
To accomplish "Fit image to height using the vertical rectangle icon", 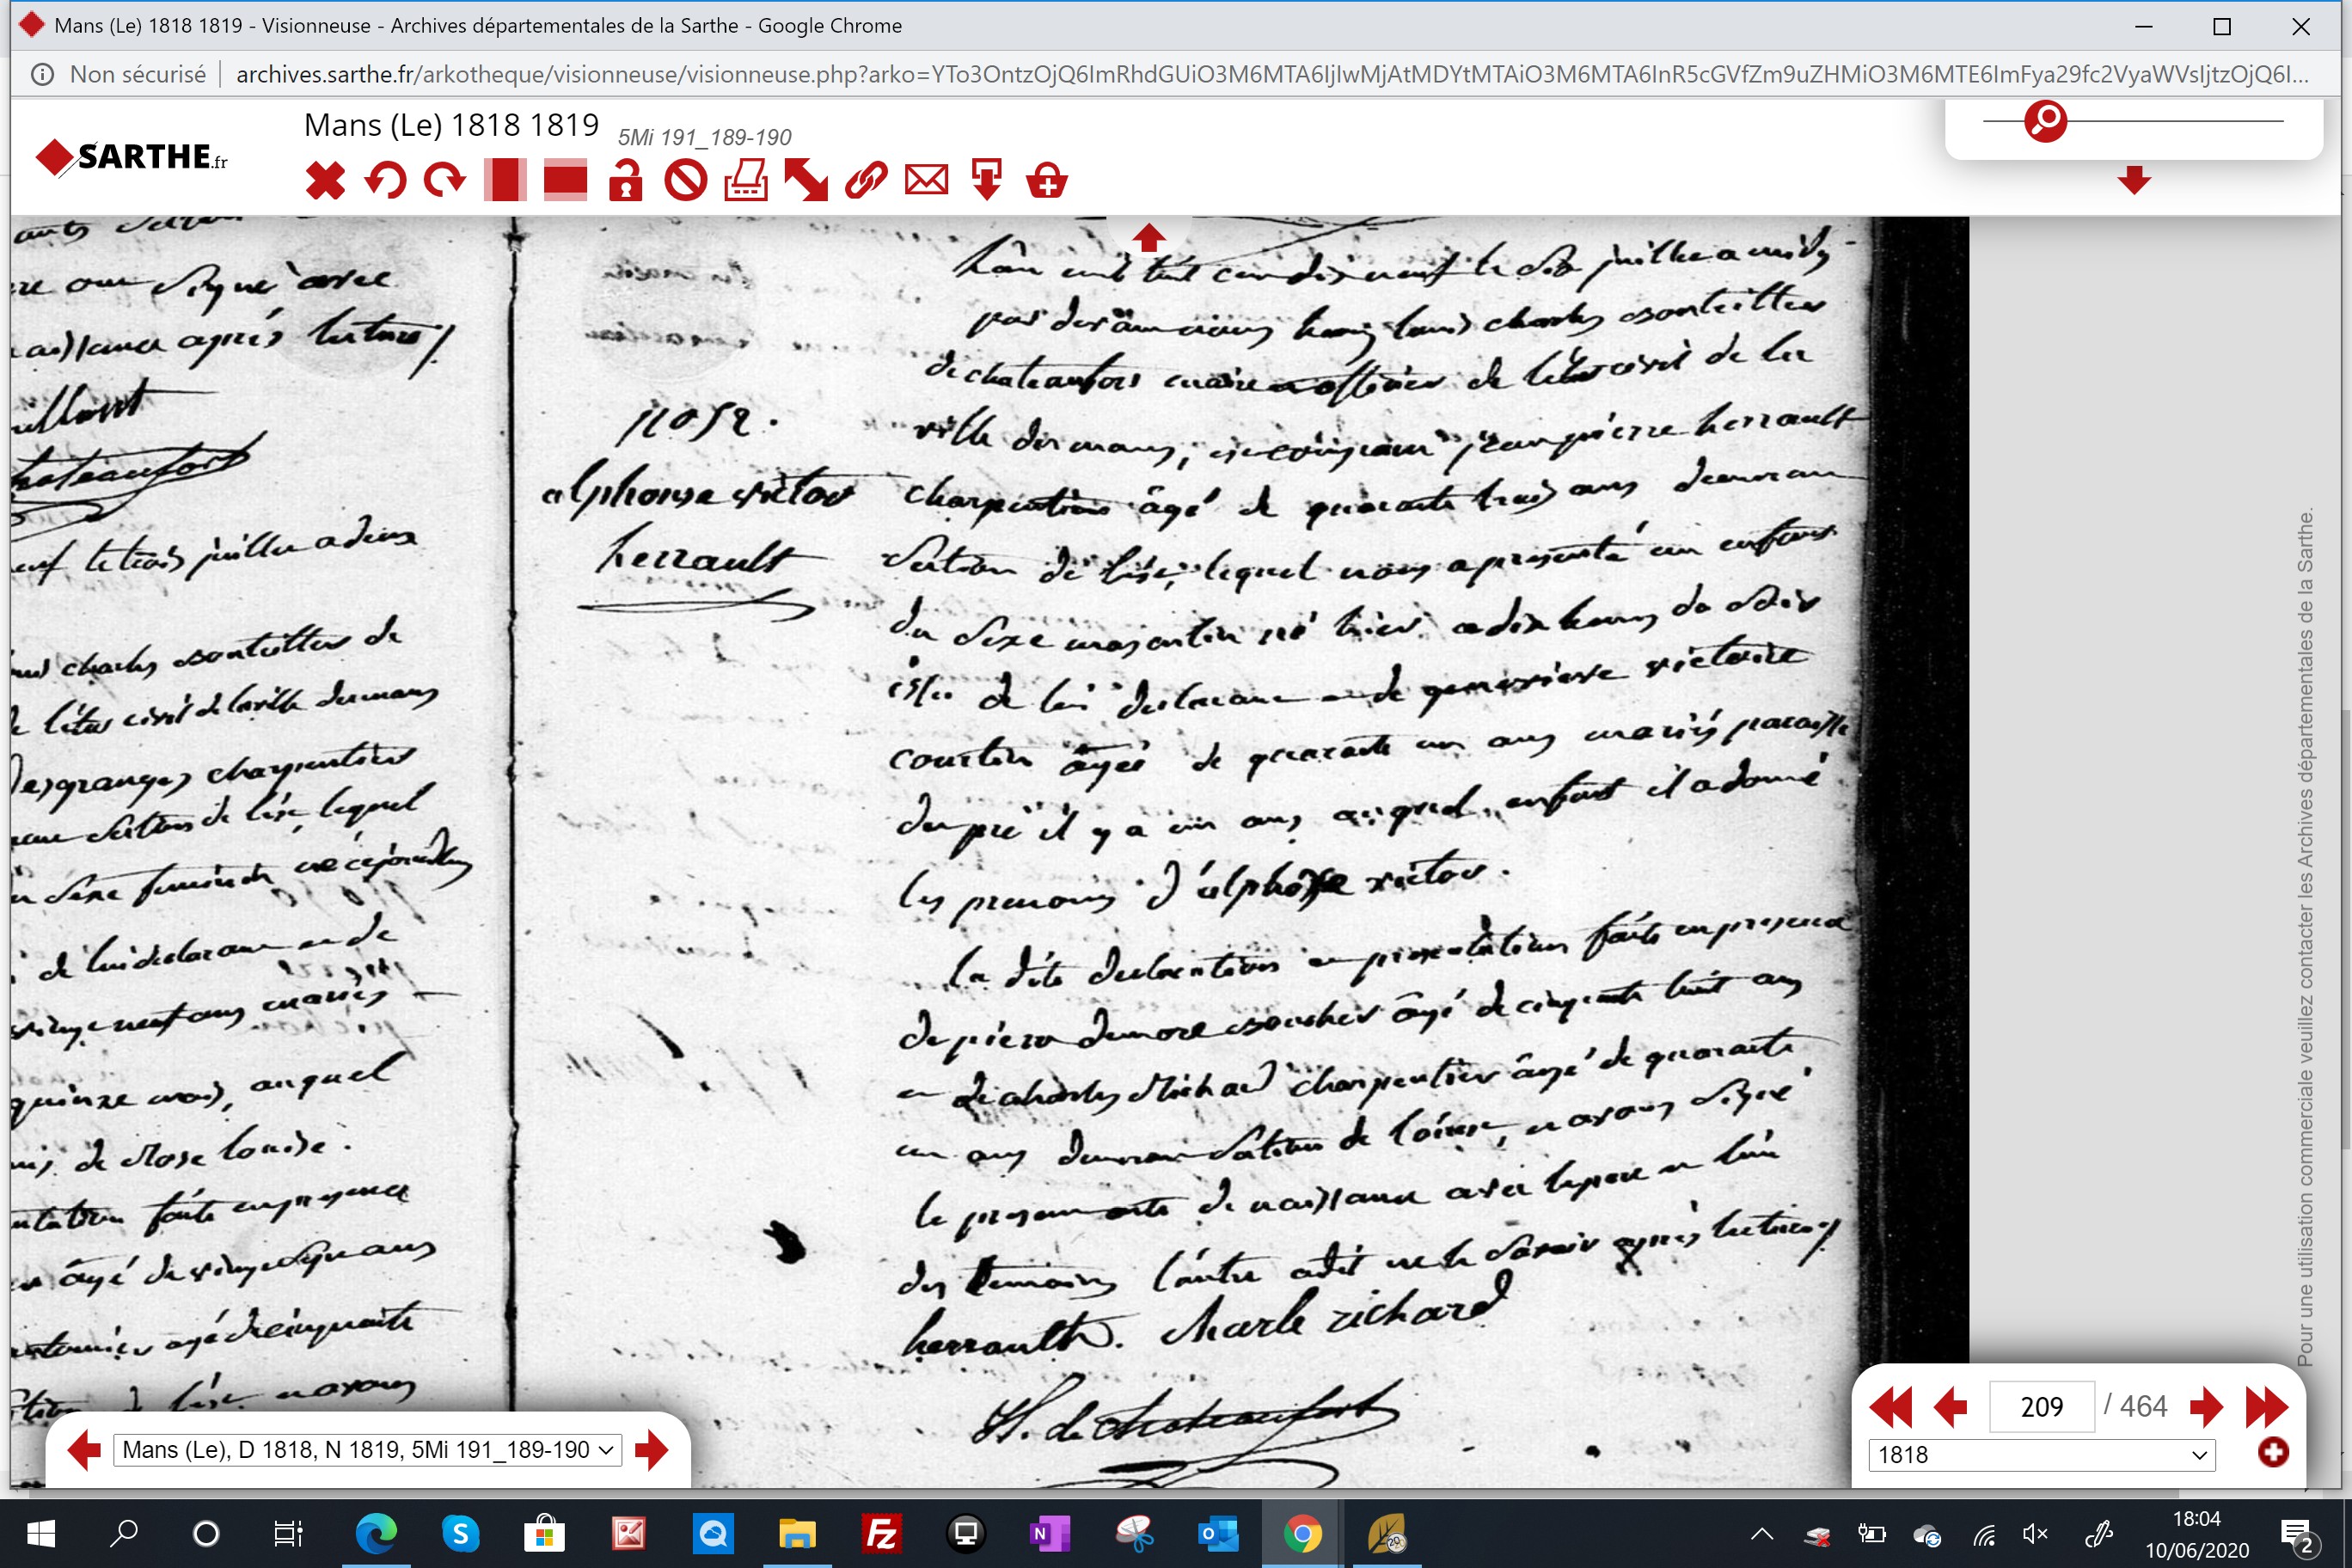I will click(x=505, y=181).
